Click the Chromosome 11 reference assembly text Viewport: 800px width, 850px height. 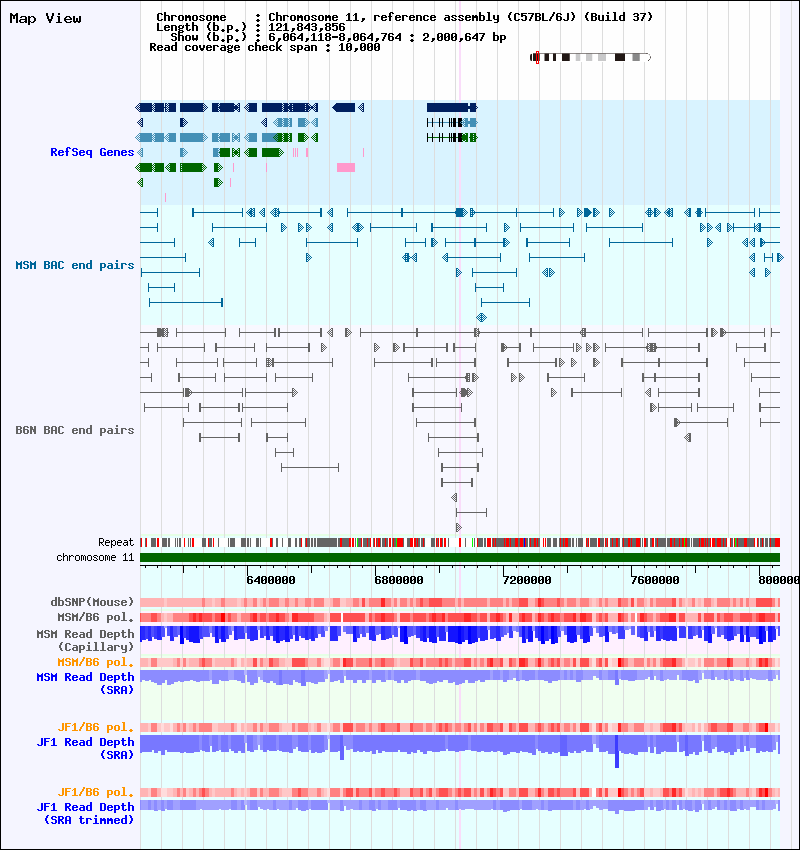point(461,17)
